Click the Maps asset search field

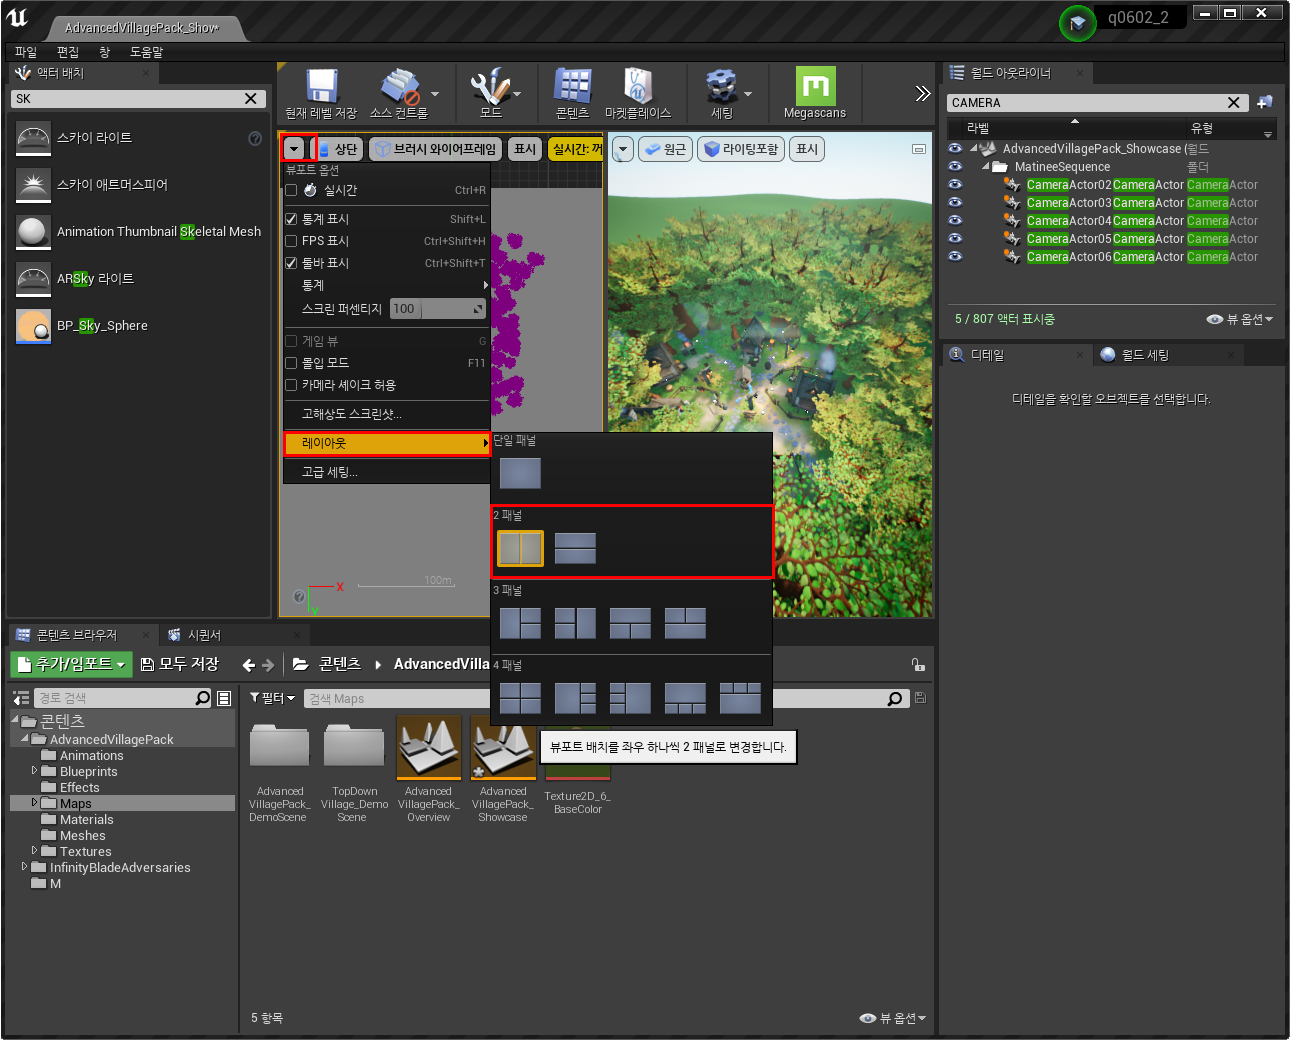596,698
